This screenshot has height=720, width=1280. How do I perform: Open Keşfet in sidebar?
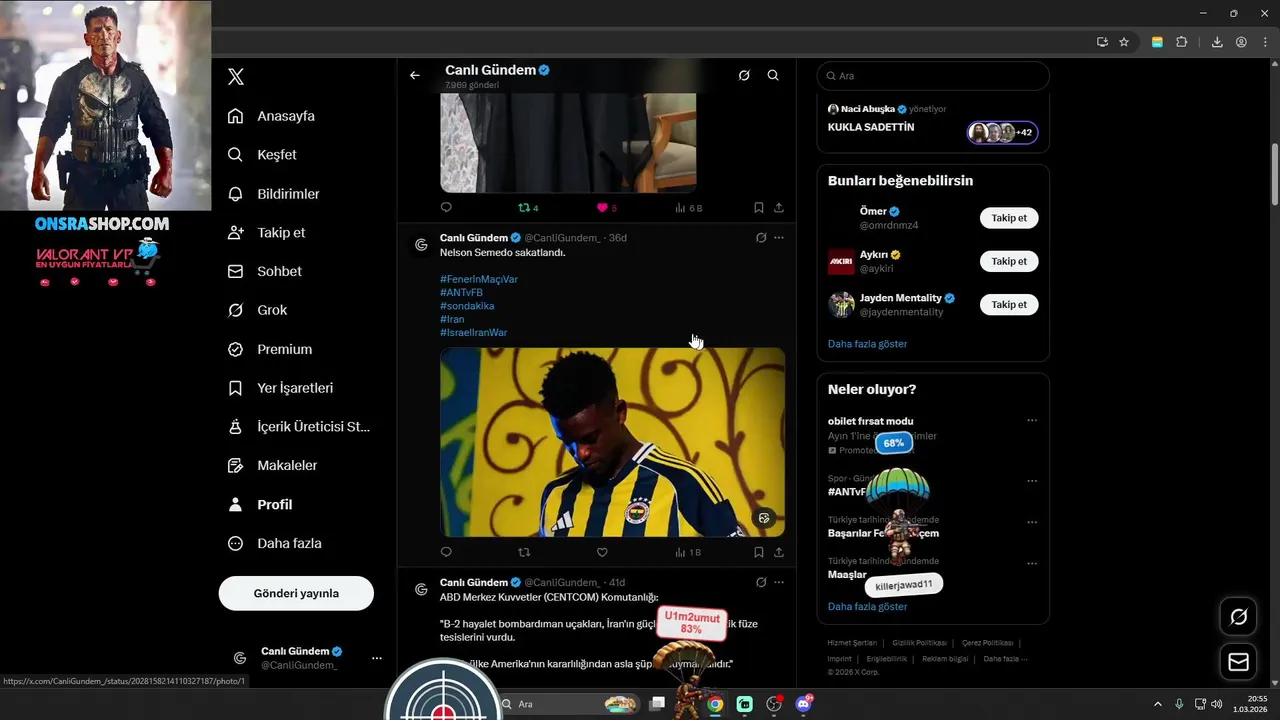pos(263,155)
